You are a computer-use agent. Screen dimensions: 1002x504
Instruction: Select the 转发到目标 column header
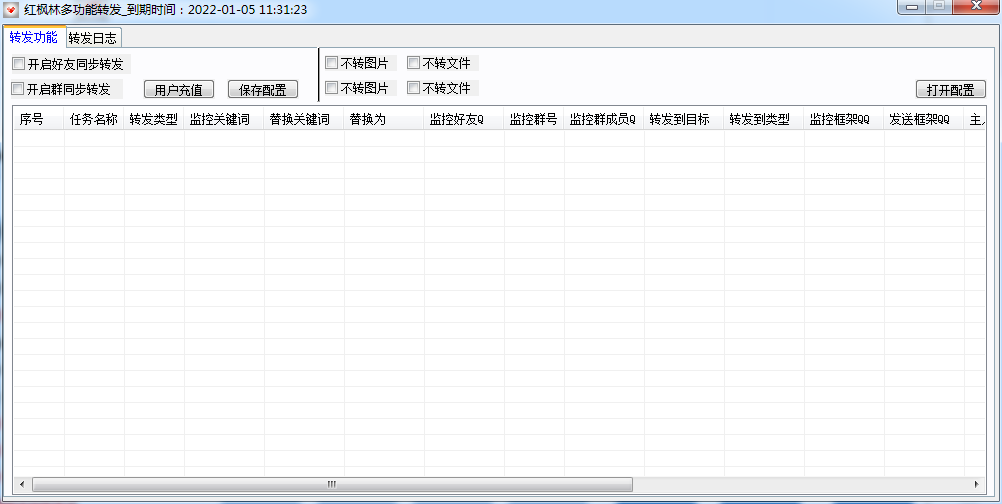pyautogui.click(x=680, y=120)
